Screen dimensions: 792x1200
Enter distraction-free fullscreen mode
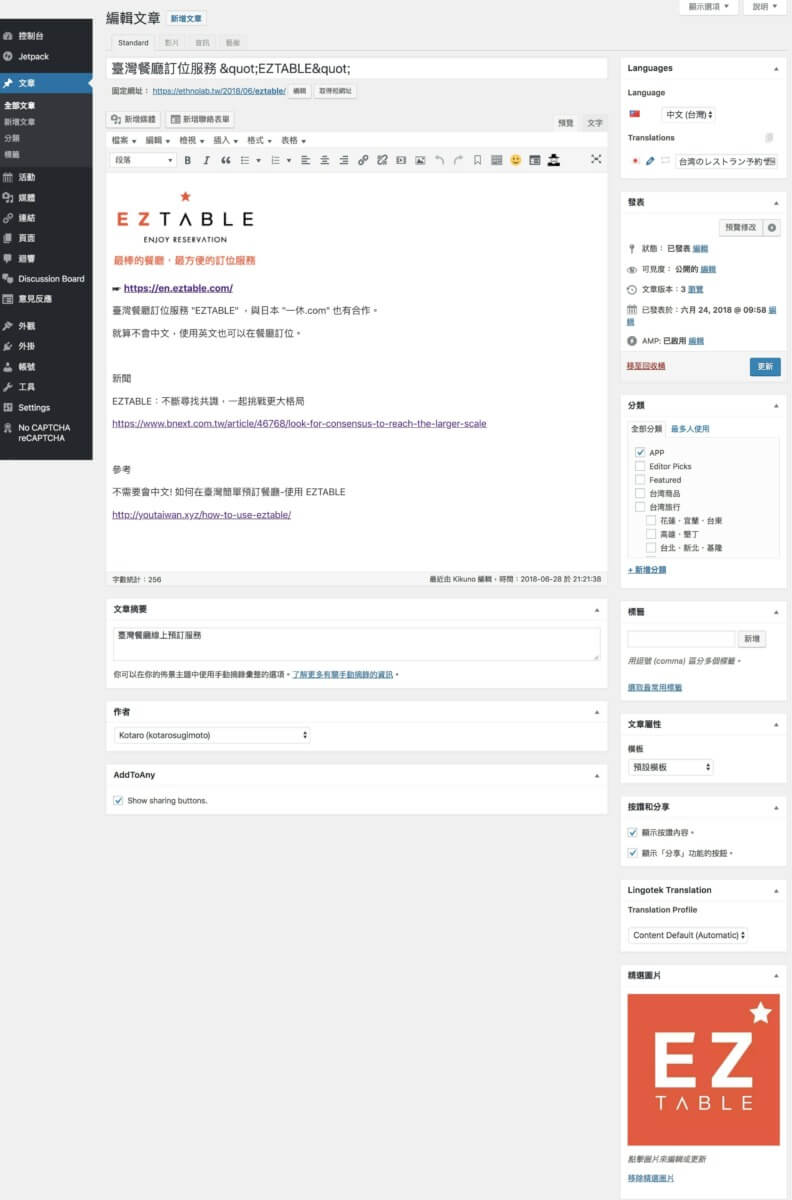click(596, 159)
